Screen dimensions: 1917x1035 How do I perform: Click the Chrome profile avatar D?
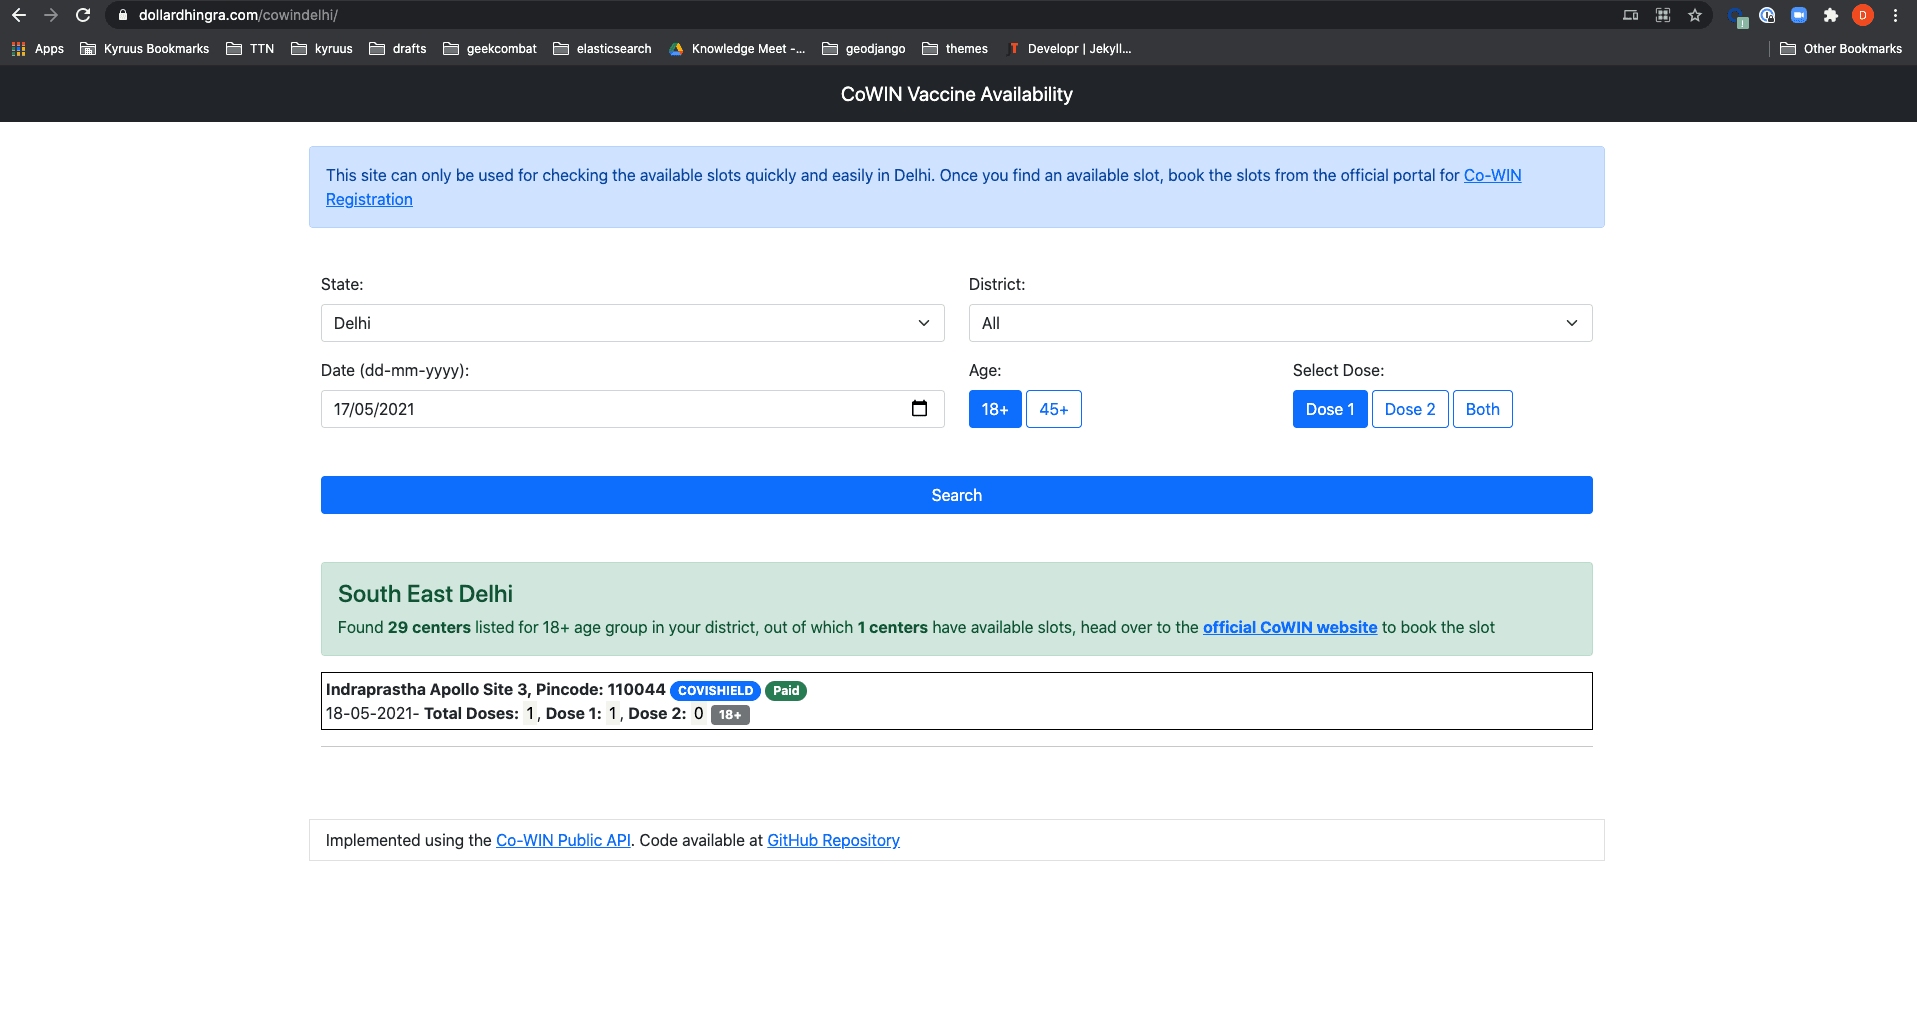click(x=1862, y=15)
